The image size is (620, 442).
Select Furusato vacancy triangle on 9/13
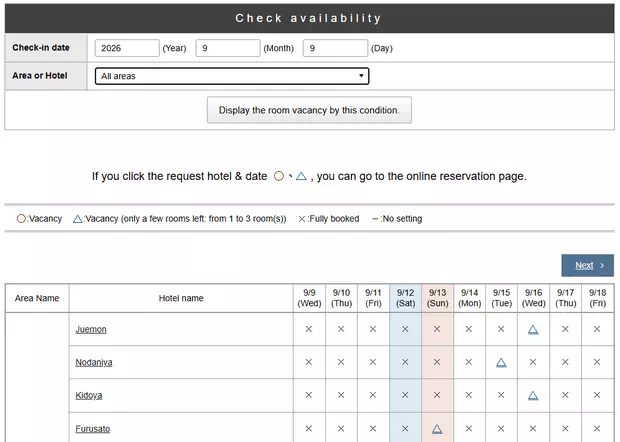coord(437,429)
